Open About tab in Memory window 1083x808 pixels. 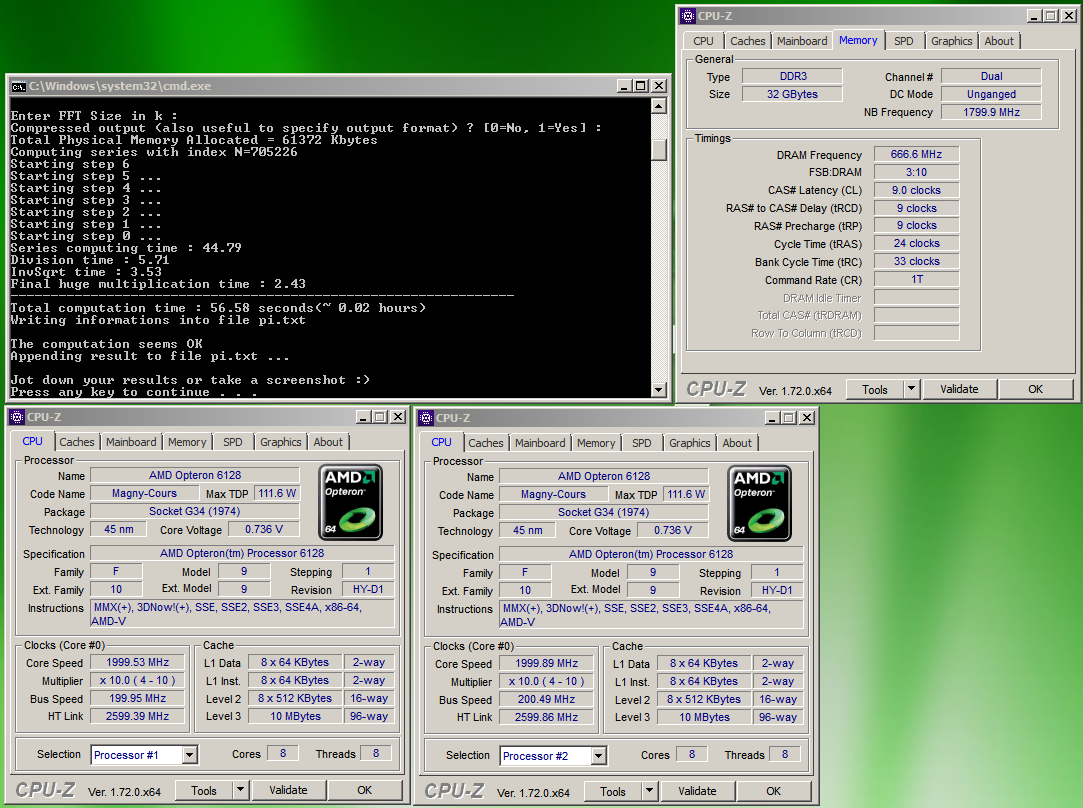(x=999, y=41)
